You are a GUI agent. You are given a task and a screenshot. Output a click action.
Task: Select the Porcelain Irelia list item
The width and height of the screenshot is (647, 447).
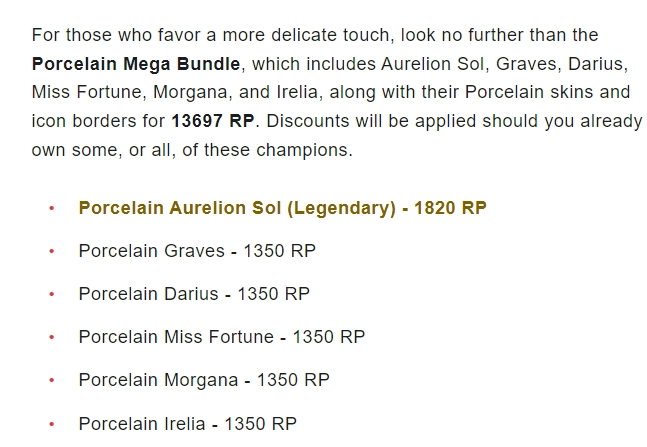(x=142, y=423)
